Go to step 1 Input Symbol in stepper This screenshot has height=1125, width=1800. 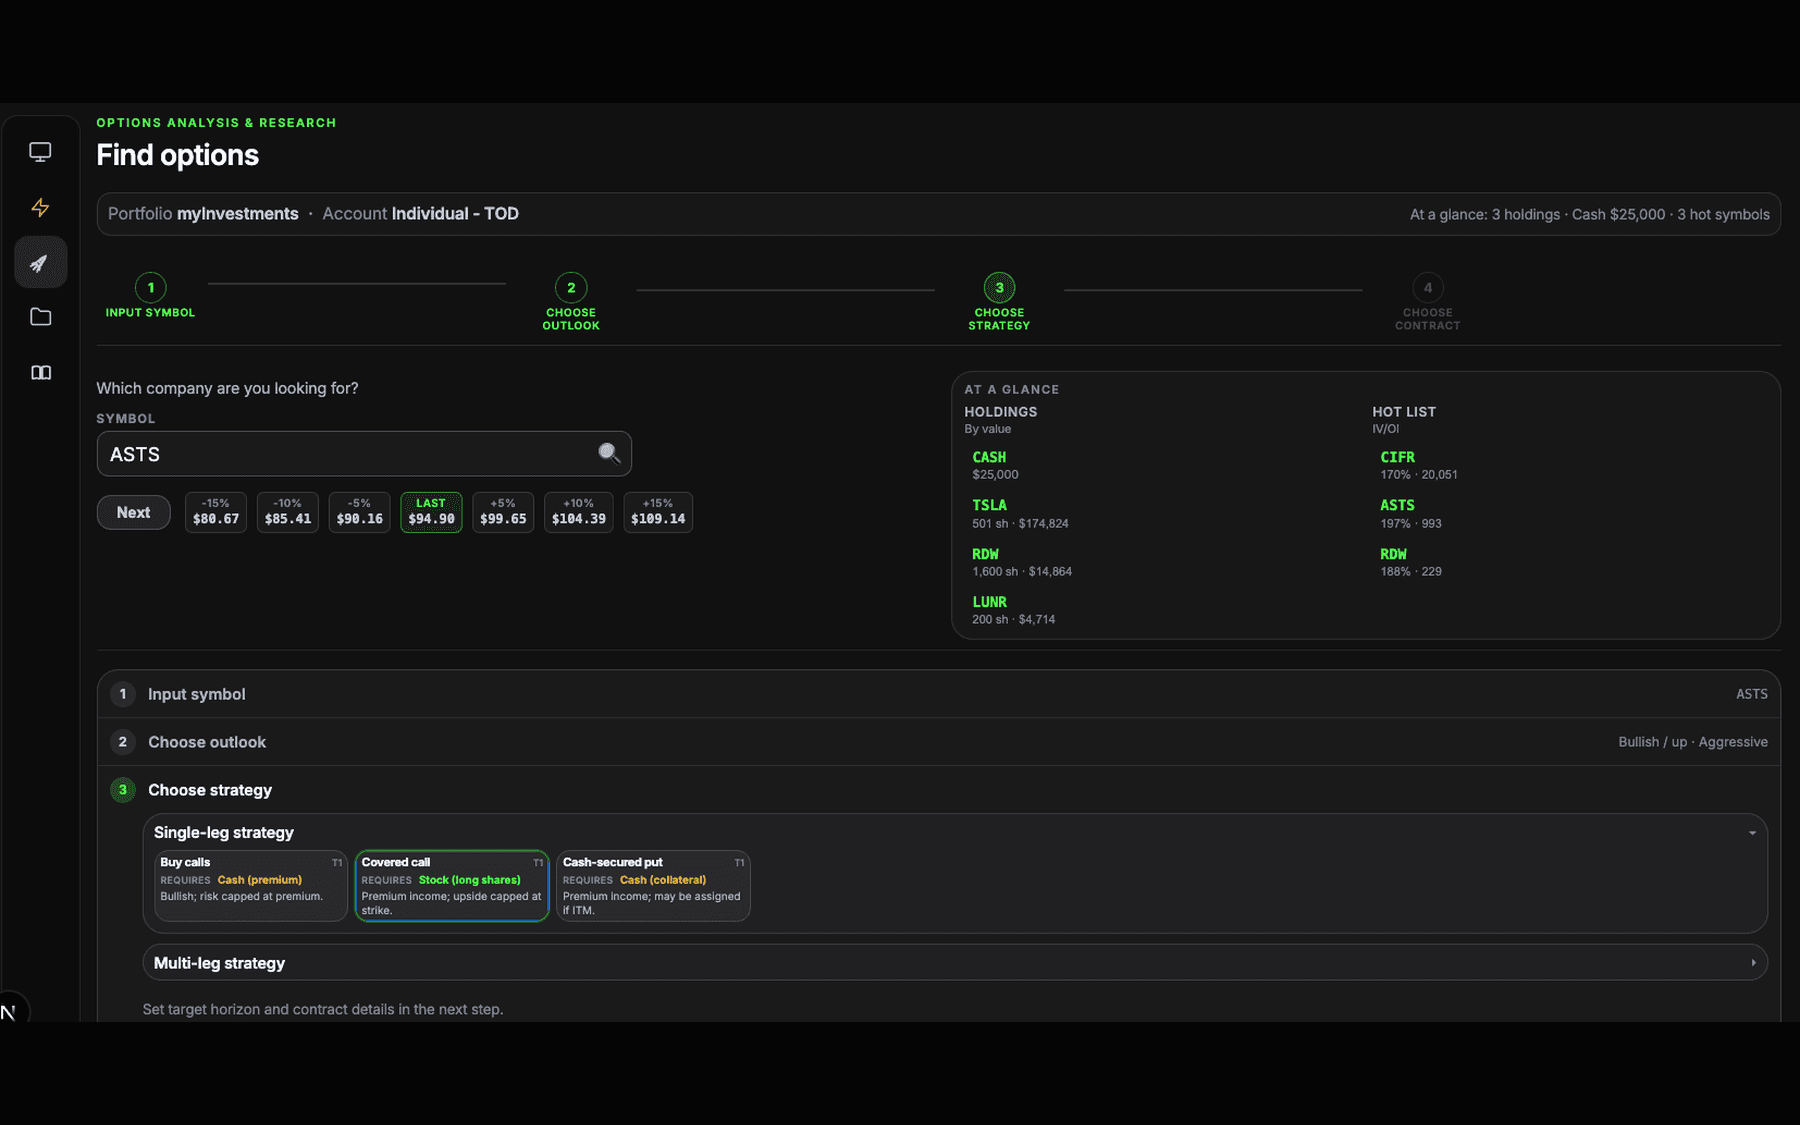pyautogui.click(x=151, y=297)
